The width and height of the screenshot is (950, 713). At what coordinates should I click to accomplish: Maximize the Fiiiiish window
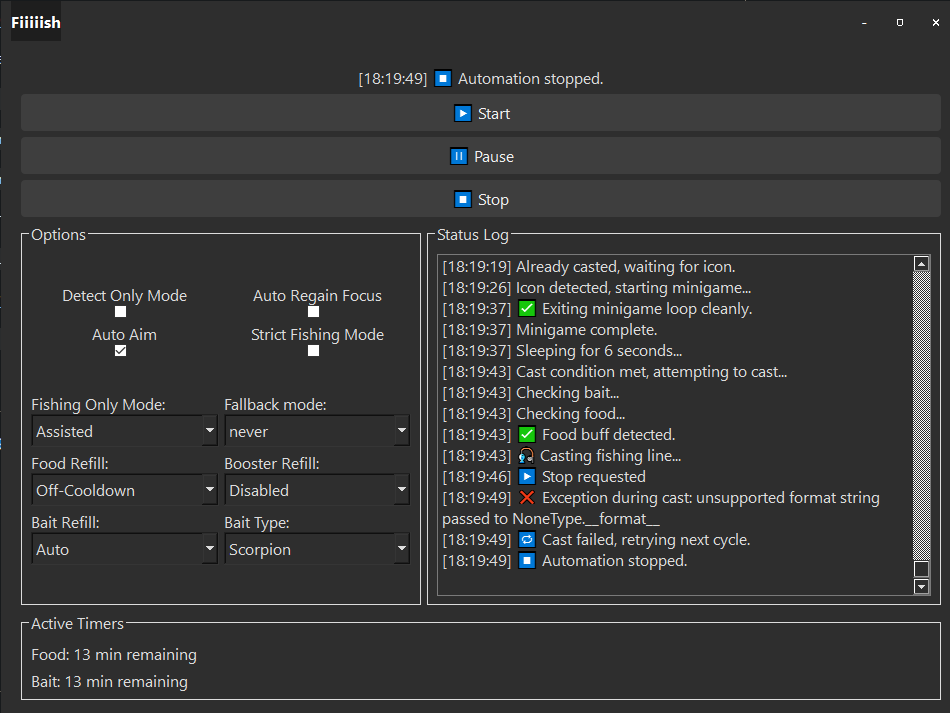click(x=900, y=22)
